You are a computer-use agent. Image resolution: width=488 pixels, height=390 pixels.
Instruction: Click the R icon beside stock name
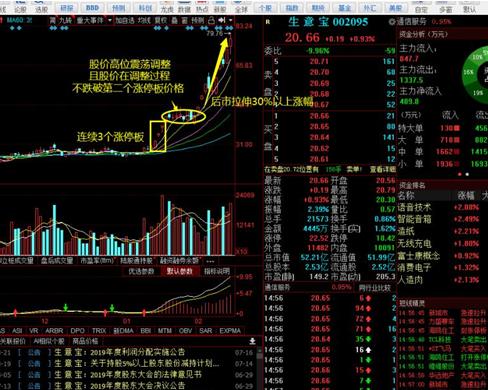(267, 22)
